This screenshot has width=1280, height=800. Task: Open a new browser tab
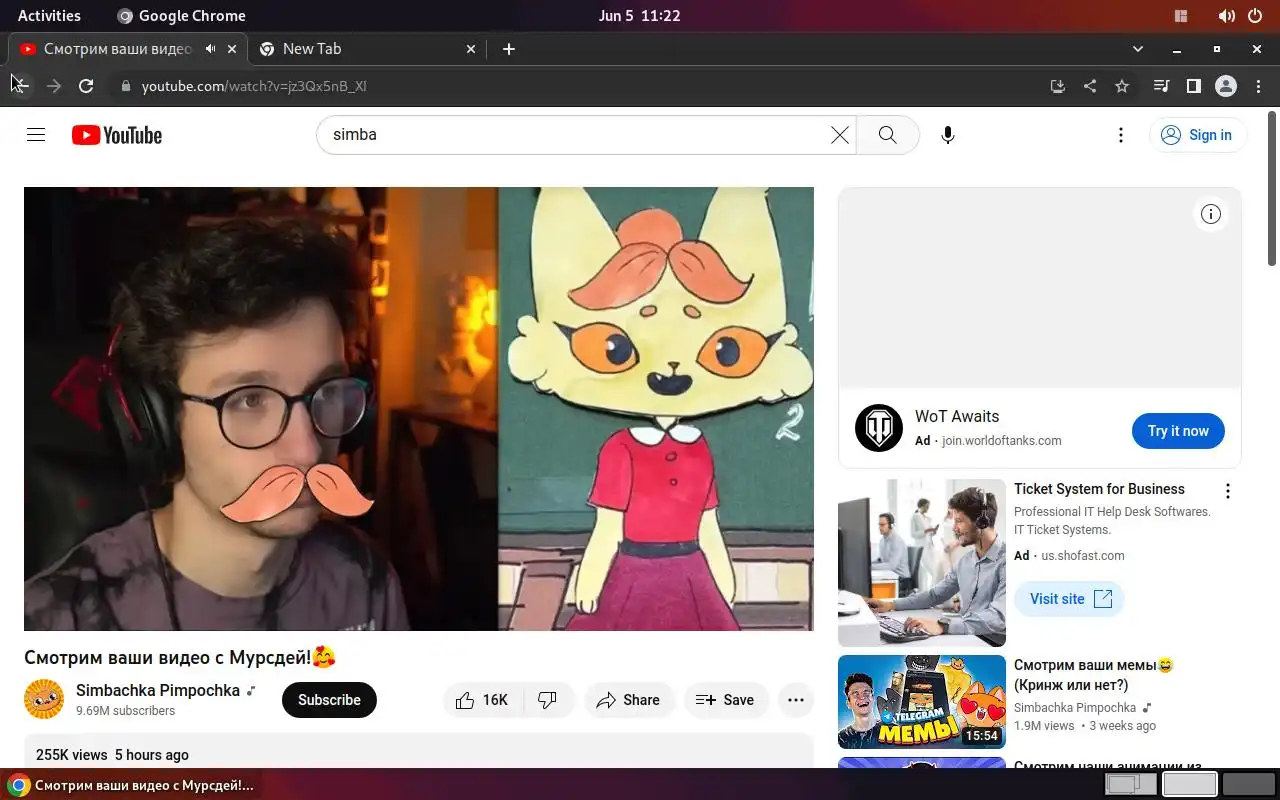coord(509,49)
